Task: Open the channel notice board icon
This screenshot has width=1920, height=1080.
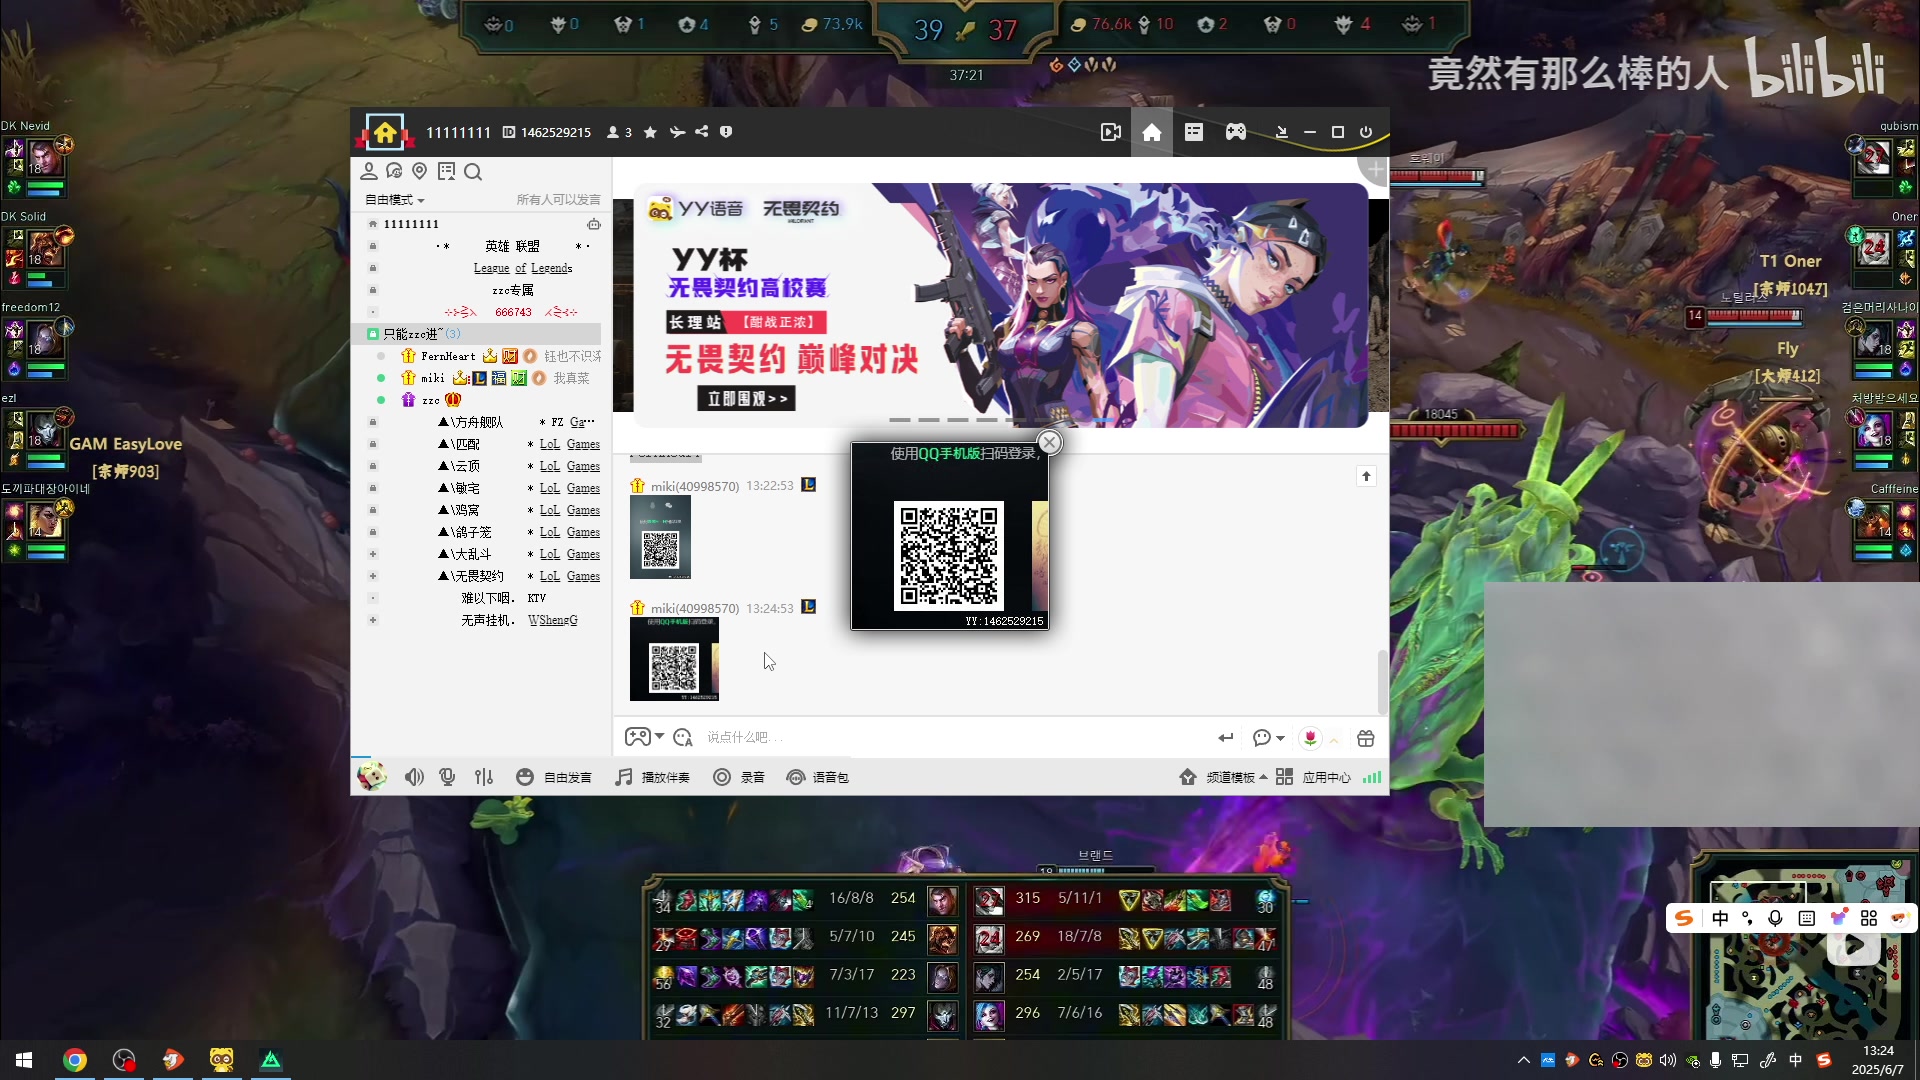Action: pos(446,172)
